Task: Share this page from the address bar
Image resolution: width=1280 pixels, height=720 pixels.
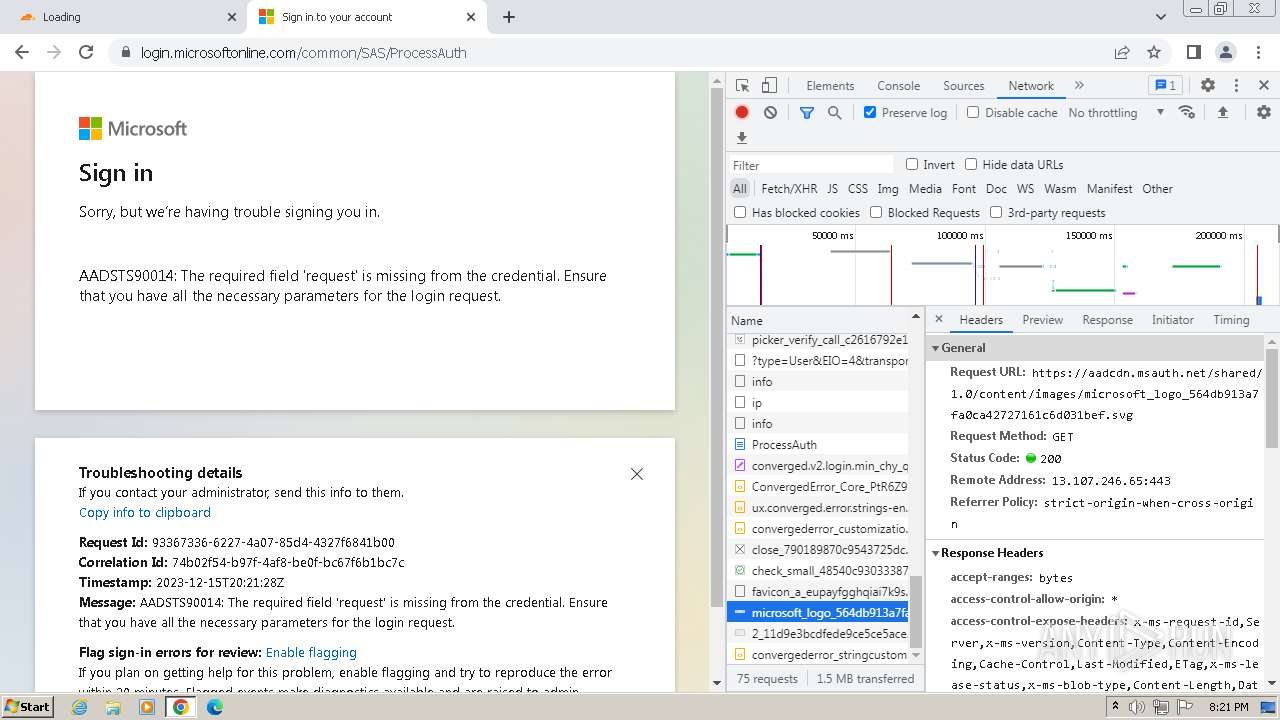Action: (1122, 52)
